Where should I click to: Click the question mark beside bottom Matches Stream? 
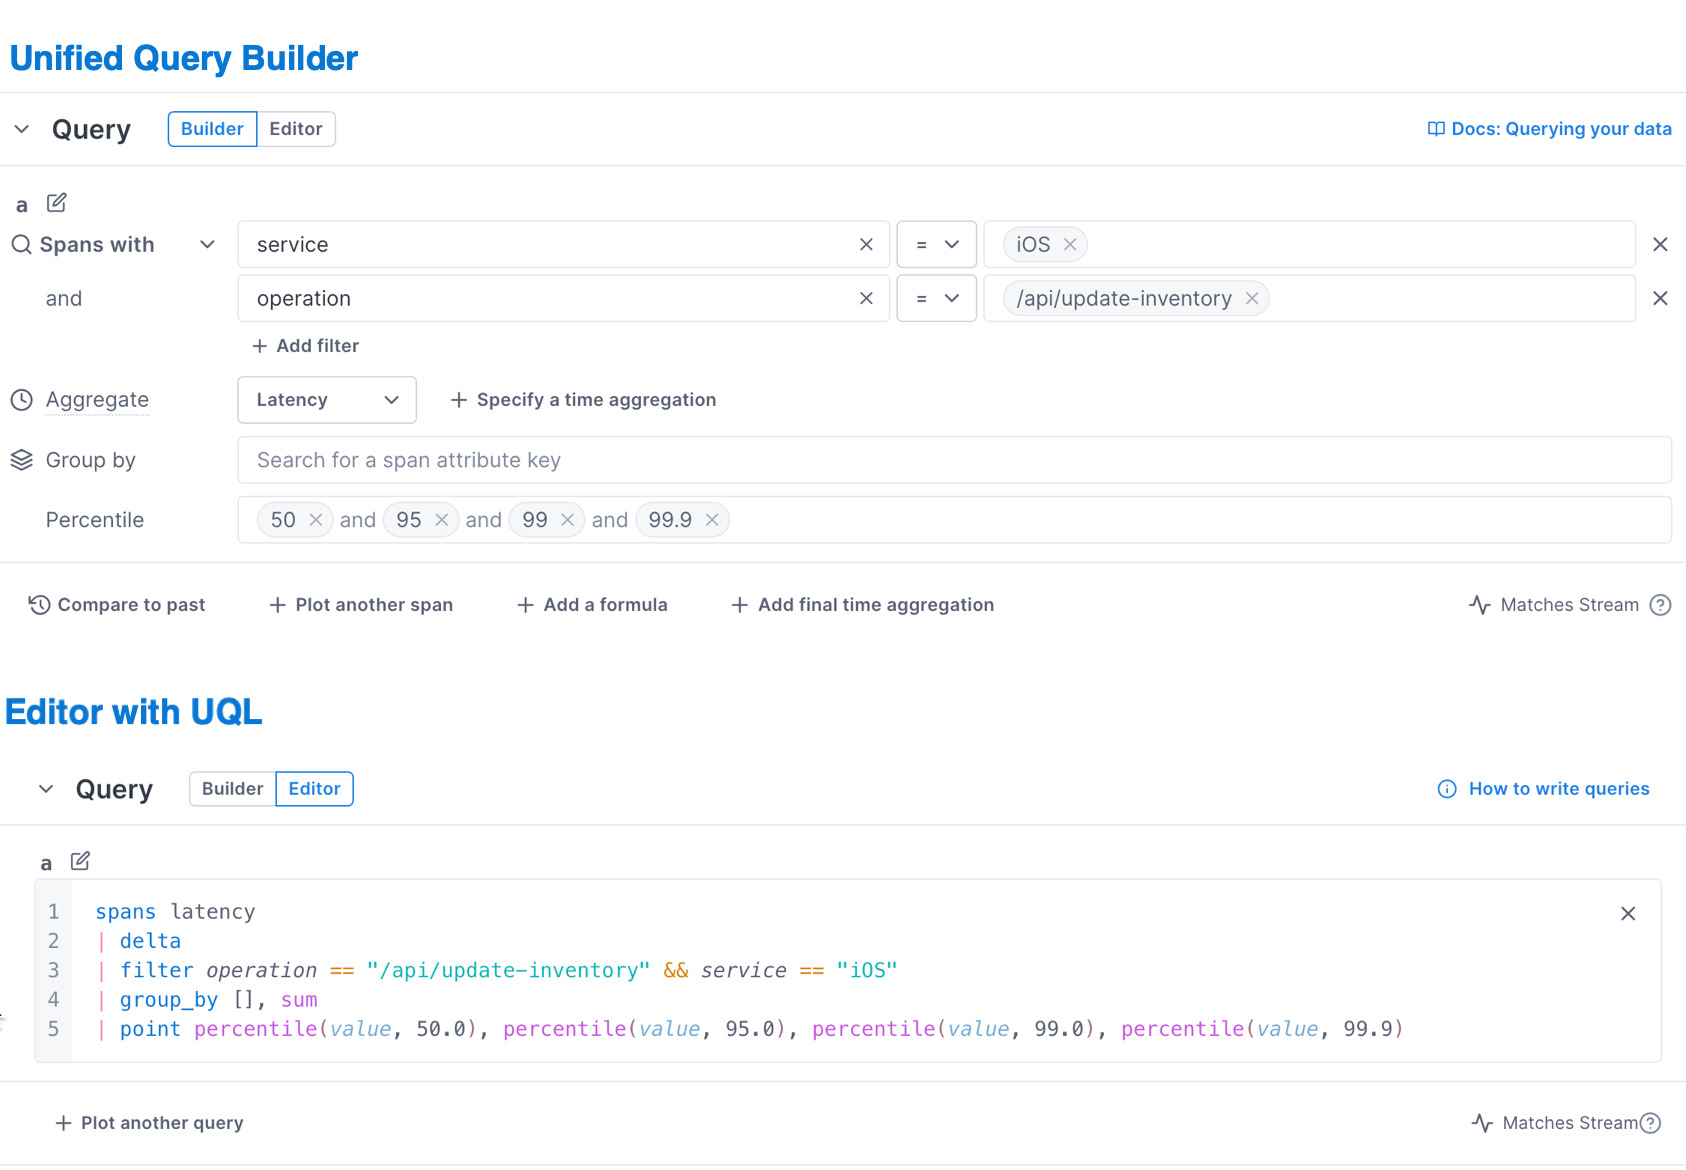pos(1651,1123)
